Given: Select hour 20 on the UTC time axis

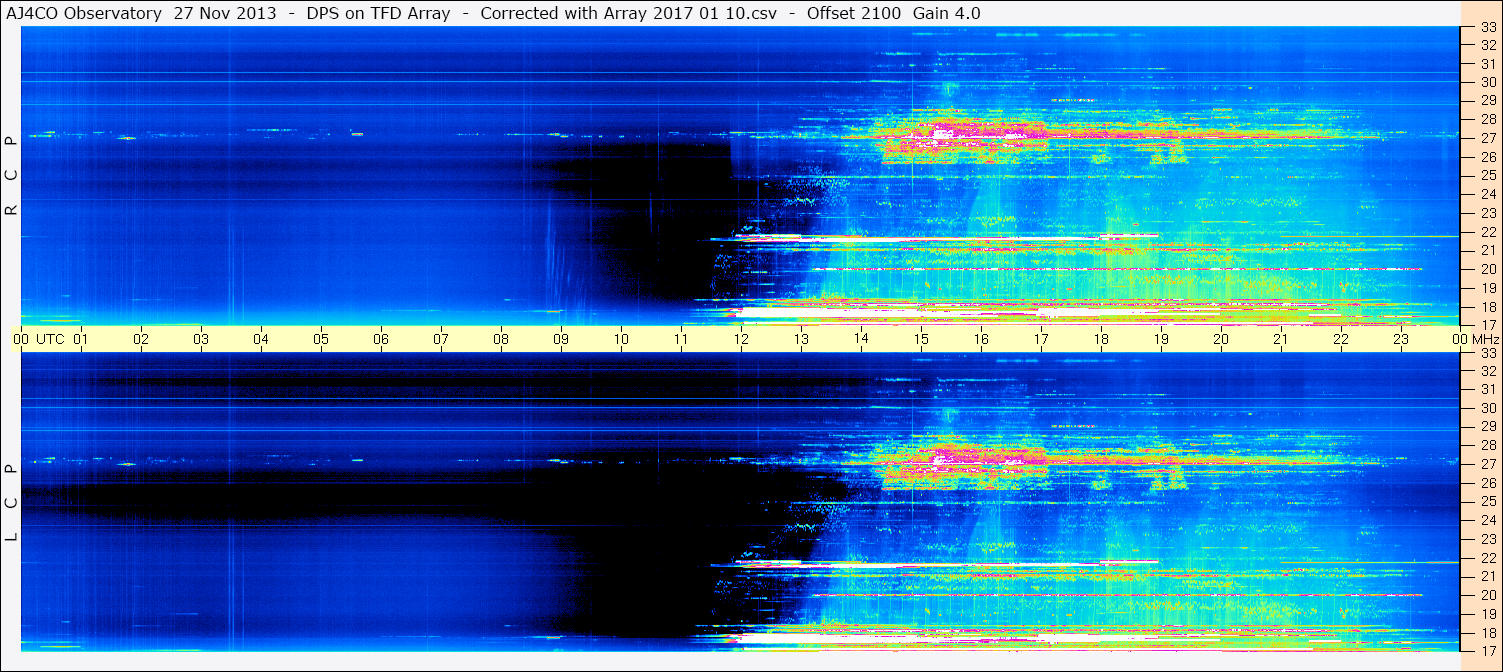Looking at the screenshot, I should [1221, 339].
